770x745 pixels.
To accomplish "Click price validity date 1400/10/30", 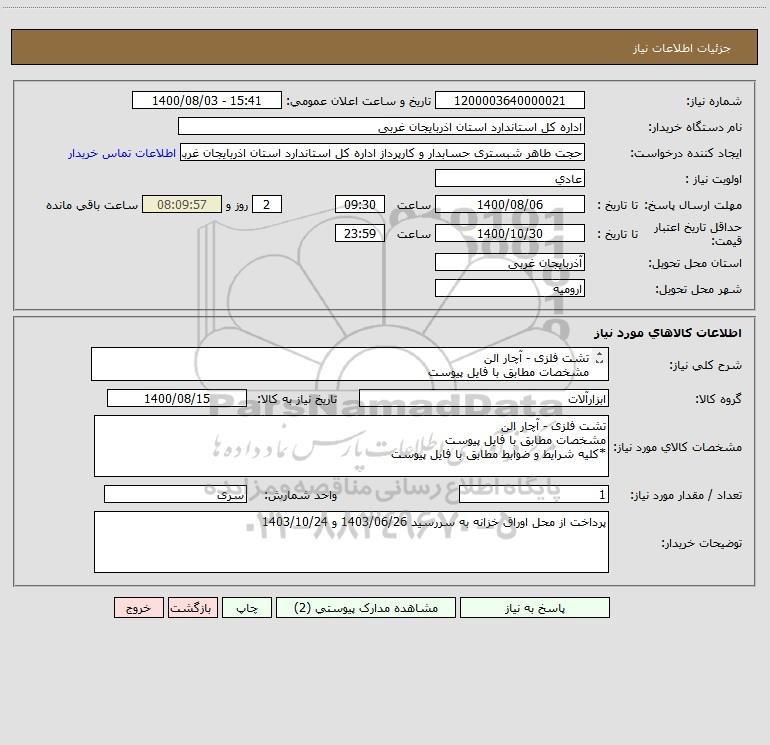I will (510, 233).
